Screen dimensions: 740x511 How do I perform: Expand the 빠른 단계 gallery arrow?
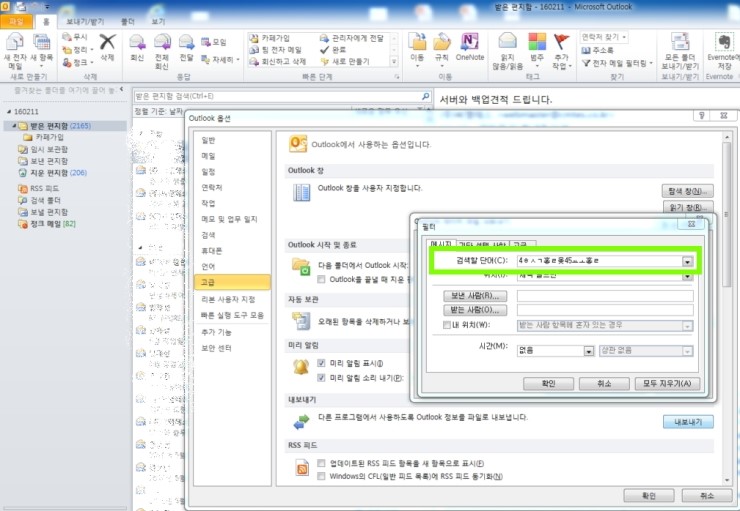395,61
